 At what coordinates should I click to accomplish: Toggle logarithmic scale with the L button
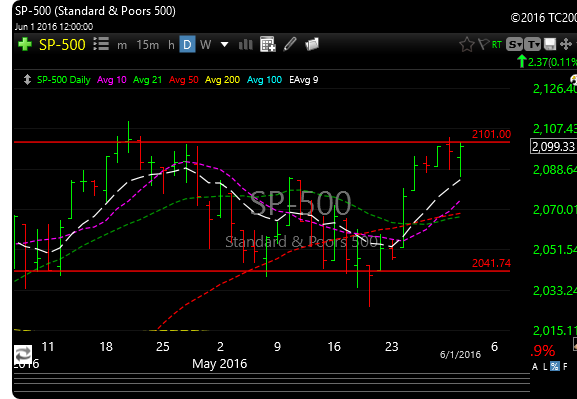tap(545, 366)
